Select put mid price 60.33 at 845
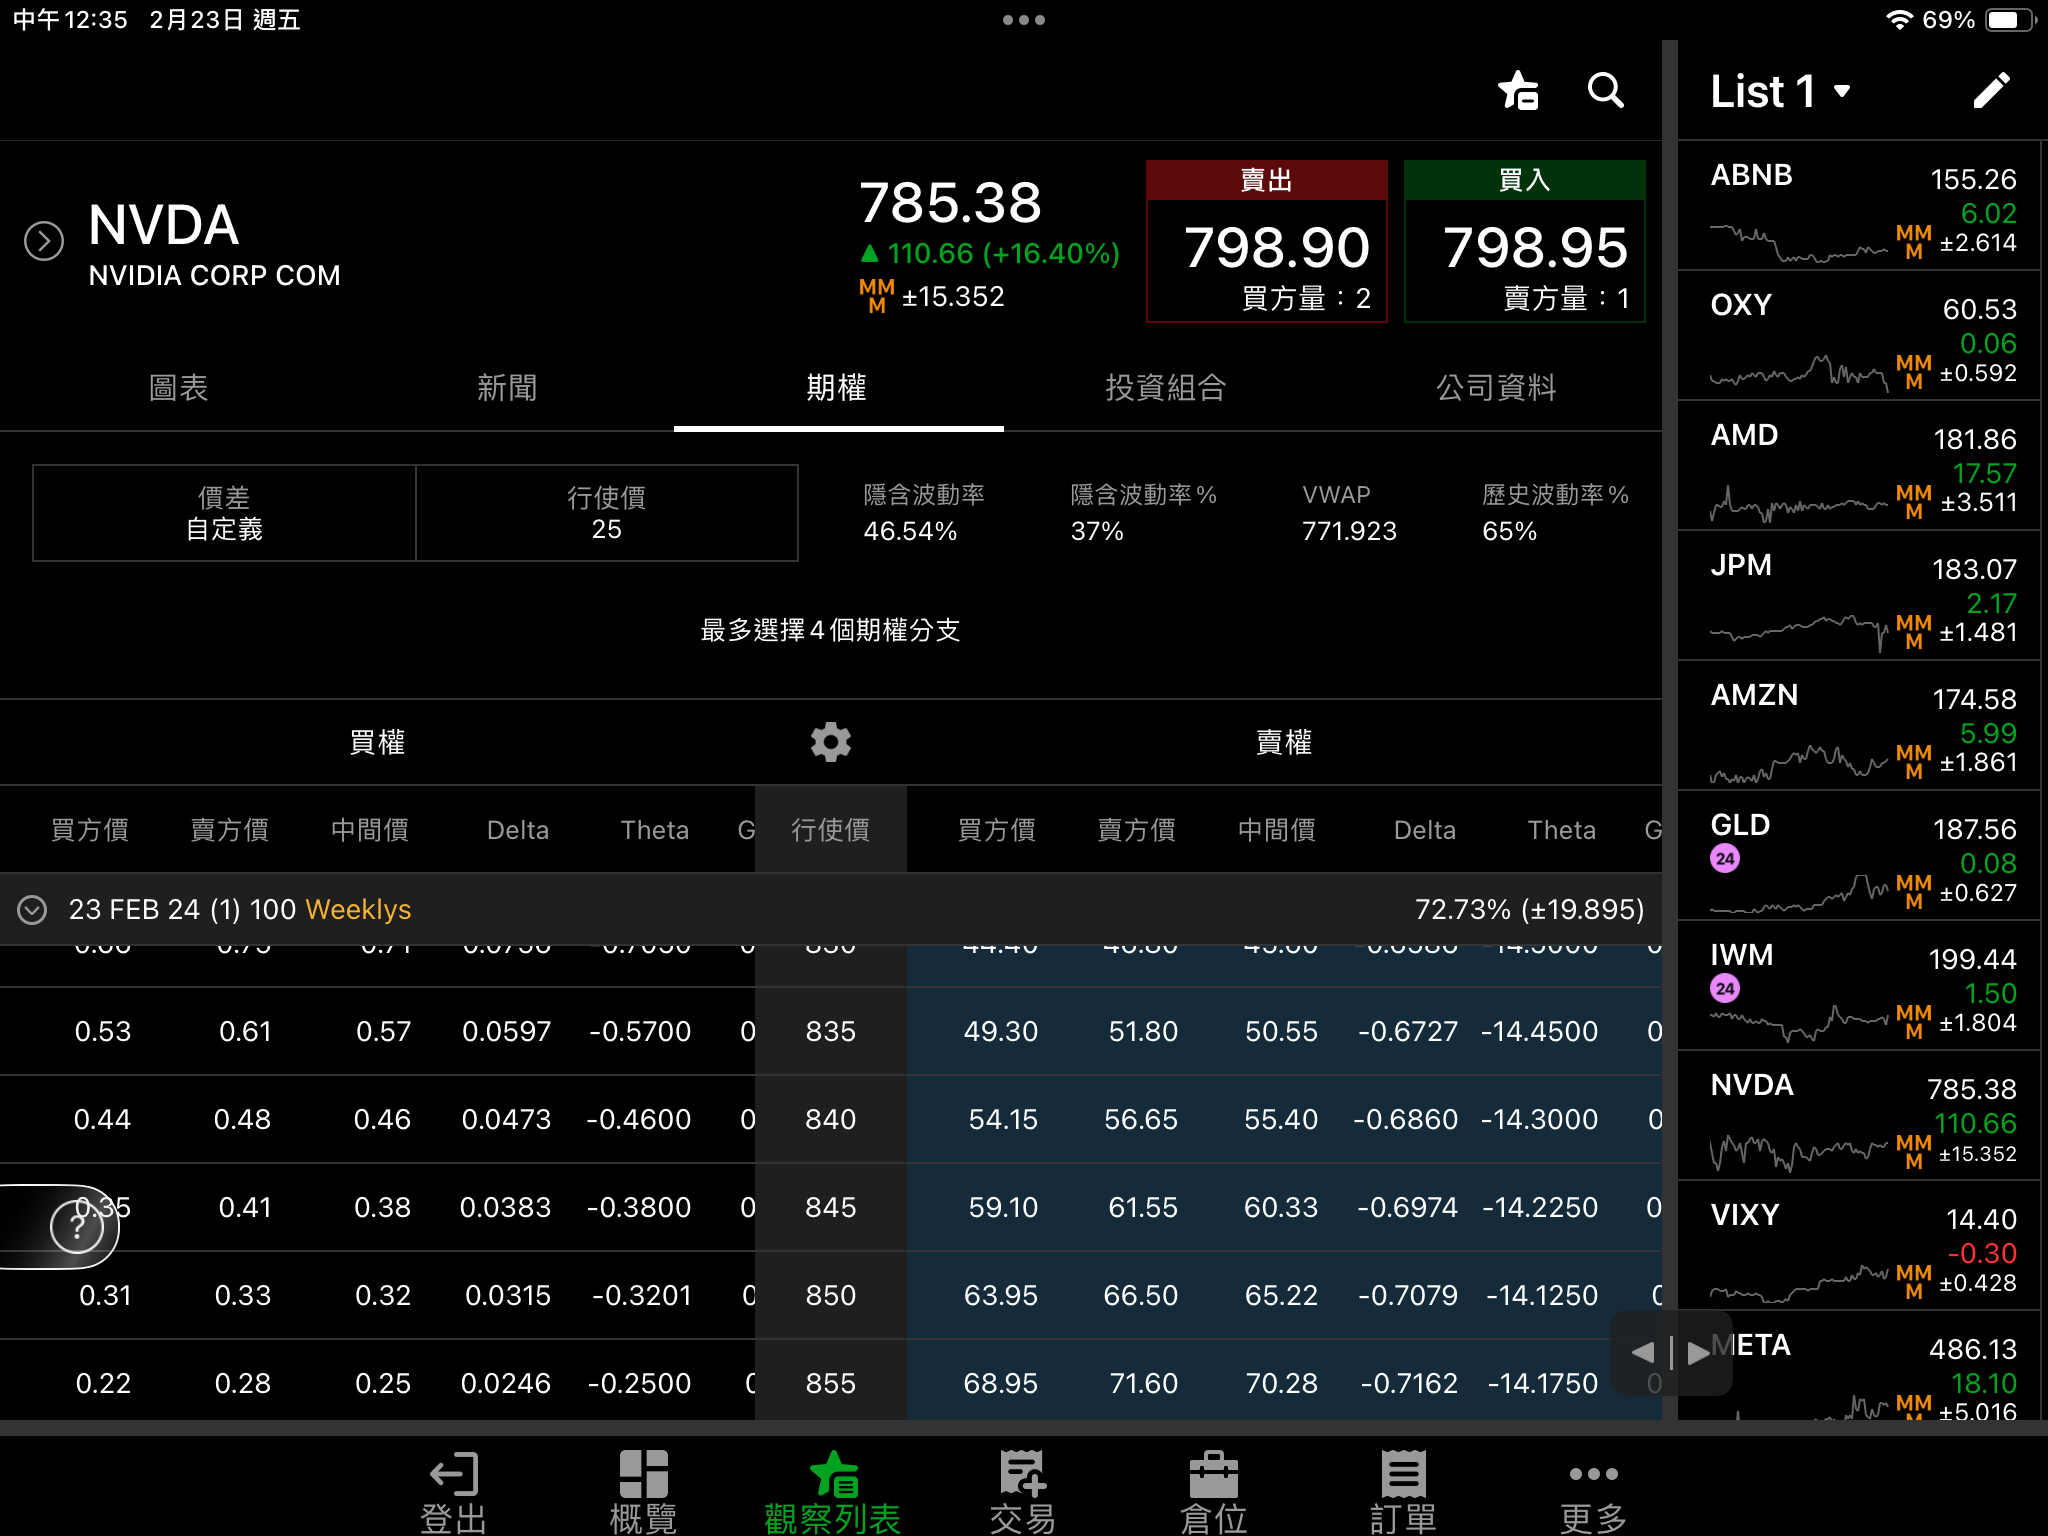The height and width of the screenshot is (1536, 2048). (1281, 1208)
